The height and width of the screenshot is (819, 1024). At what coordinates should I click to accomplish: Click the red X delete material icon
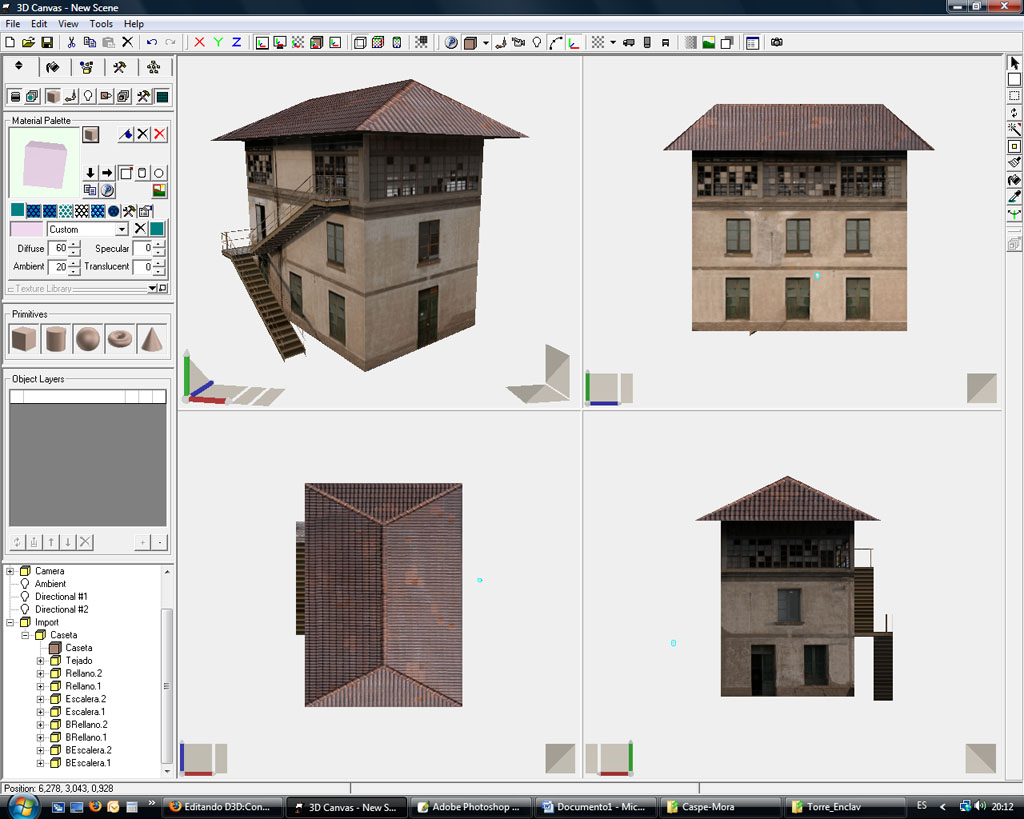coord(160,134)
